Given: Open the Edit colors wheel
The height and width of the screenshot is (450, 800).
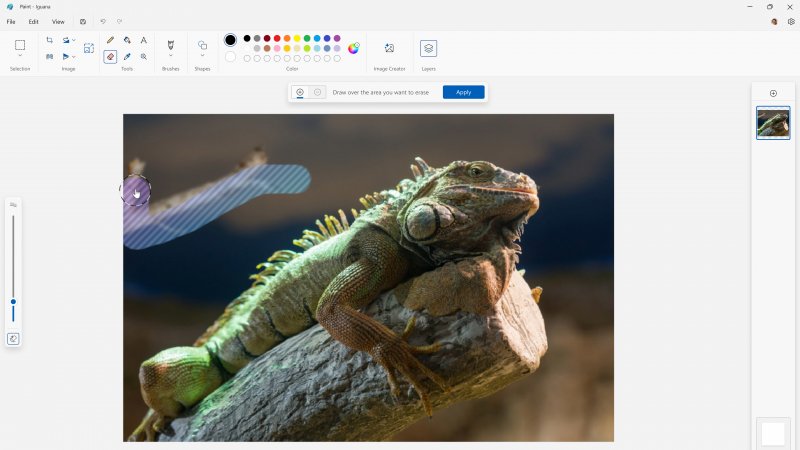Looking at the screenshot, I should [x=353, y=48].
